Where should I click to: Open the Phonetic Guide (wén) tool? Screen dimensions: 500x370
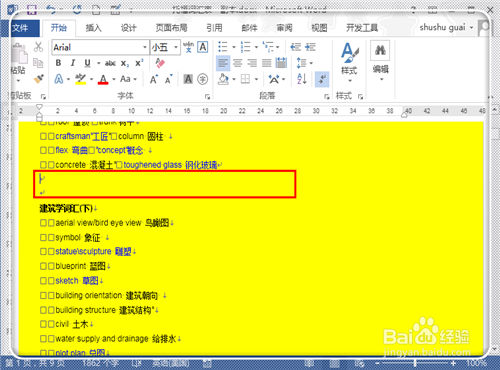(189, 47)
